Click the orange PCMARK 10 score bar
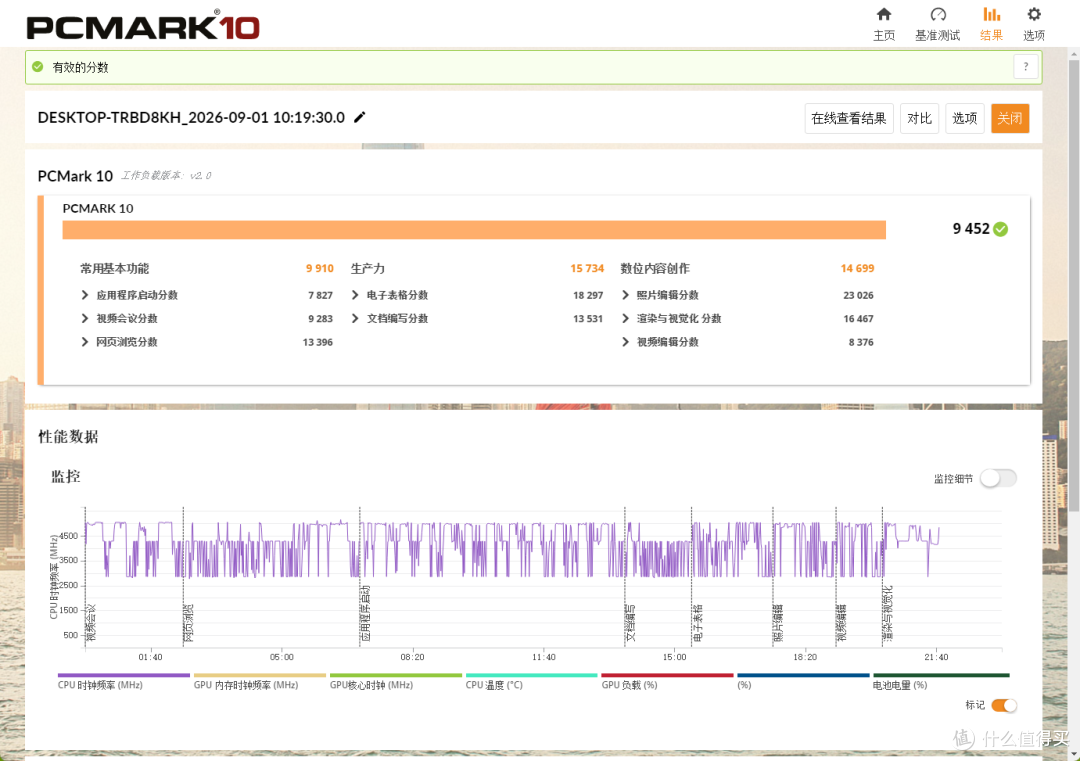The width and height of the screenshot is (1080, 761). [x=474, y=230]
